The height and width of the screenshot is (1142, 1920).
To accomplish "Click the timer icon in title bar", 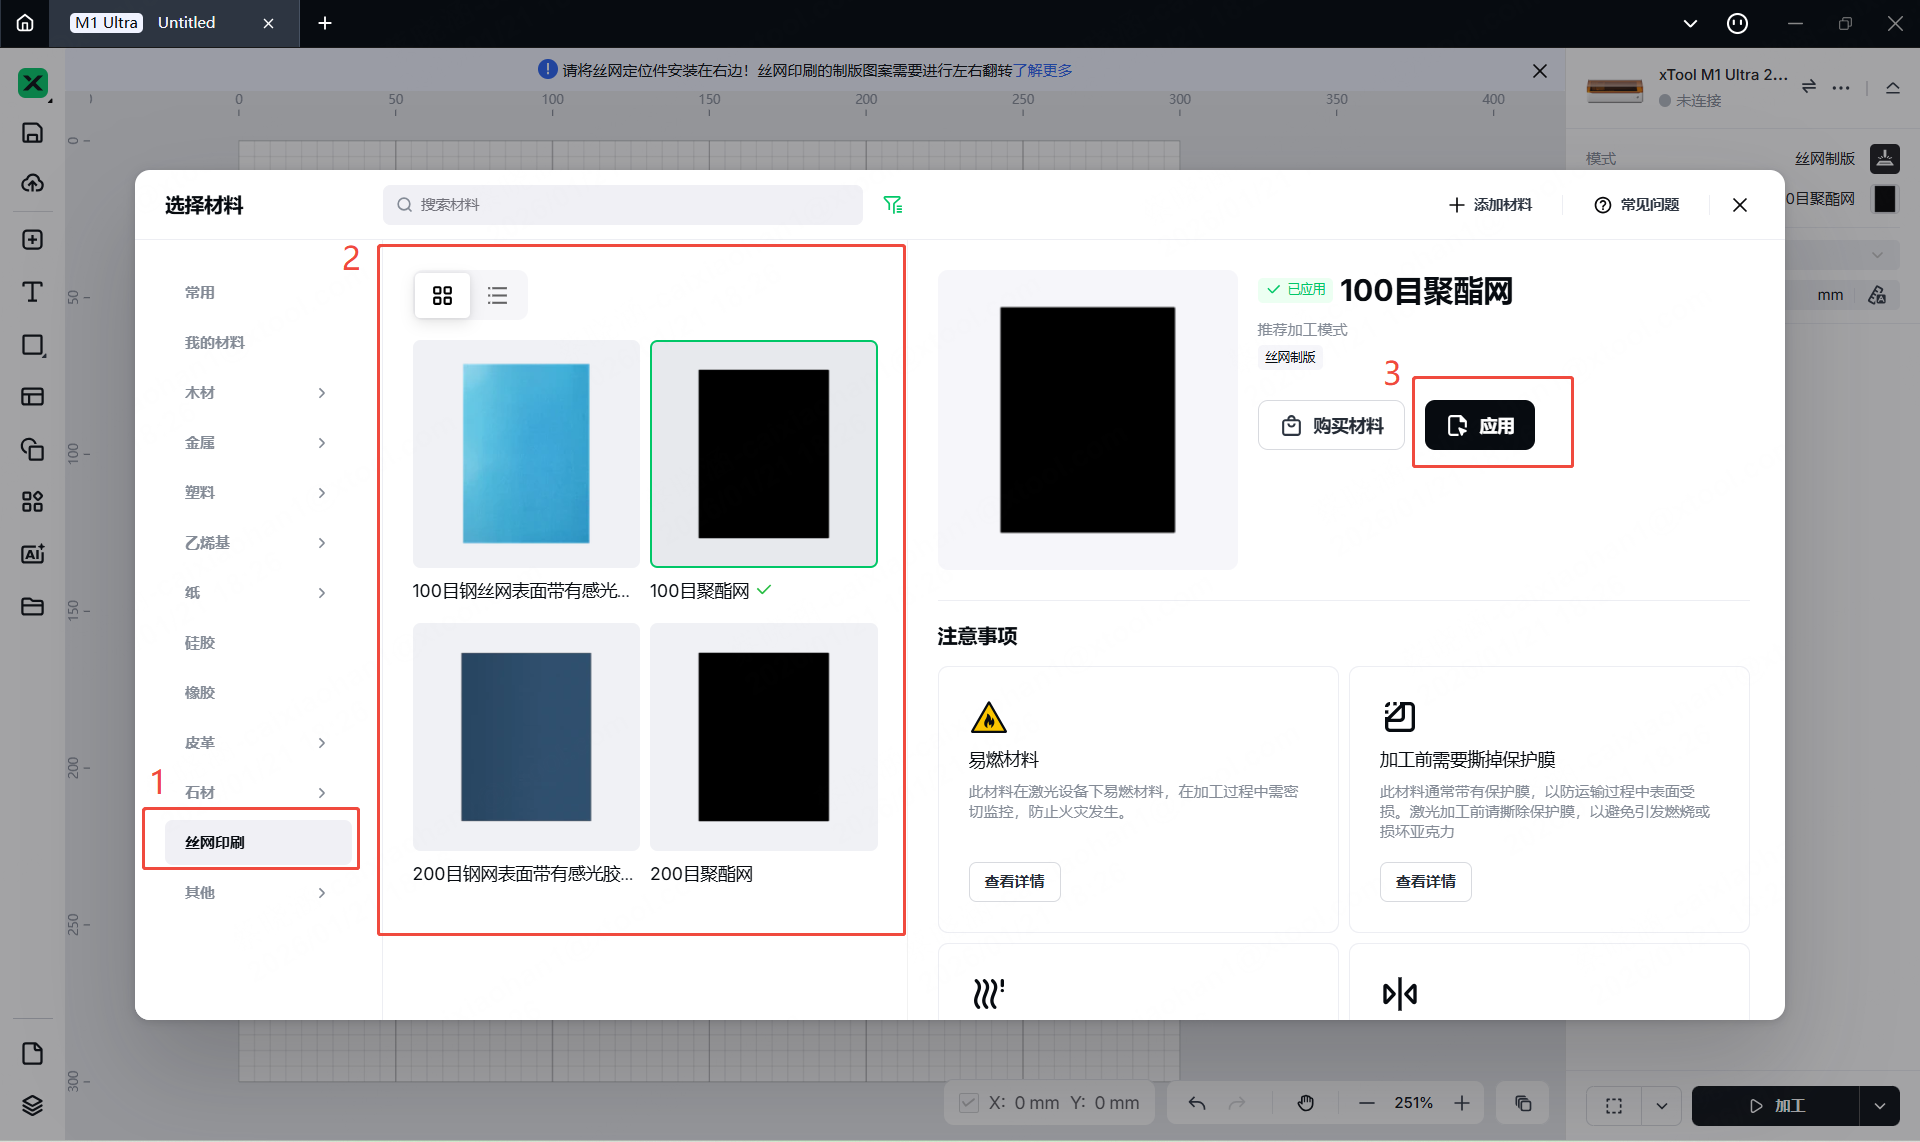I will click(1738, 23).
